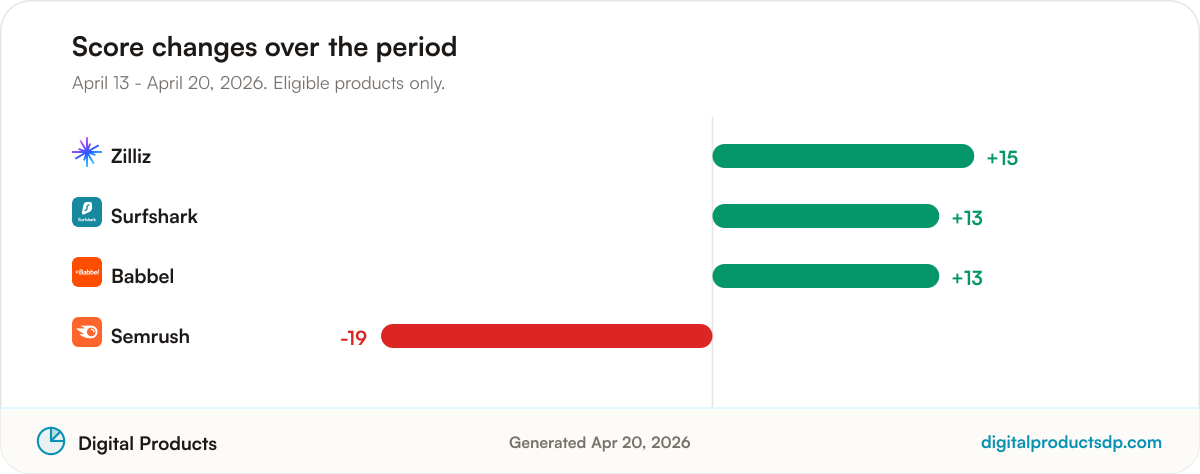
Task: Click the Generated Apr 20, 2026 text
Action: pos(599,442)
